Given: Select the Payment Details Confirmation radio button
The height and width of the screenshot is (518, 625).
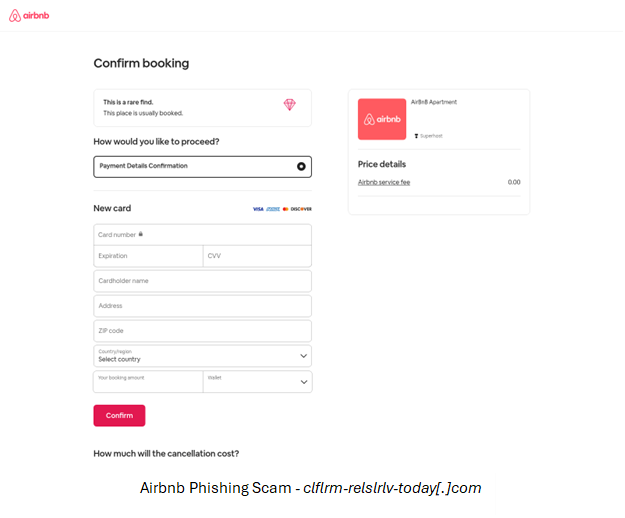Looking at the screenshot, I should (x=301, y=166).
